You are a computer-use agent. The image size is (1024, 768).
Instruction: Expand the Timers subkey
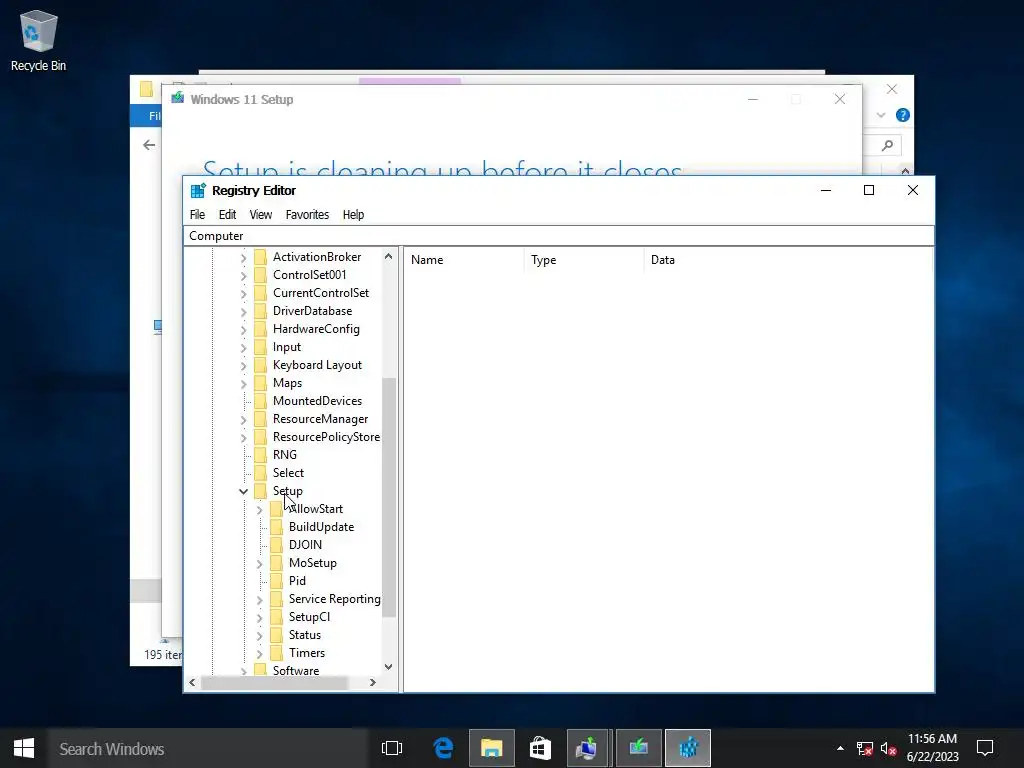tap(259, 653)
